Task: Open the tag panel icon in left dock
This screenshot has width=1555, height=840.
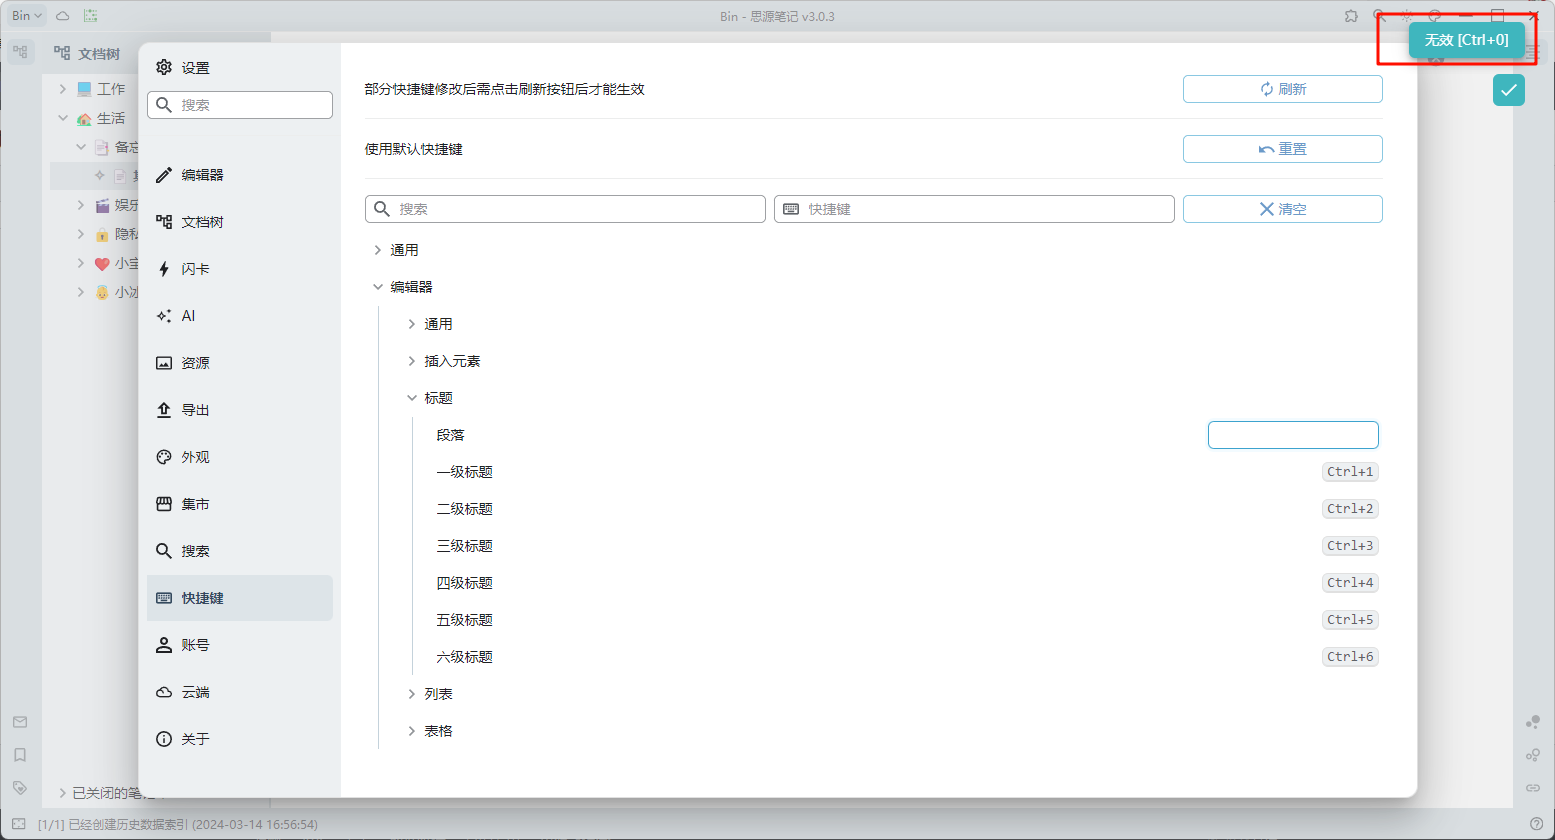Action: point(20,788)
